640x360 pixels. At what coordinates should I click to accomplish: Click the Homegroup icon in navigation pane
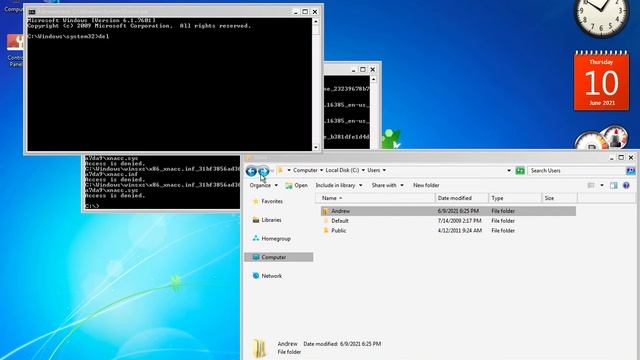pyautogui.click(x=256, y=238)
